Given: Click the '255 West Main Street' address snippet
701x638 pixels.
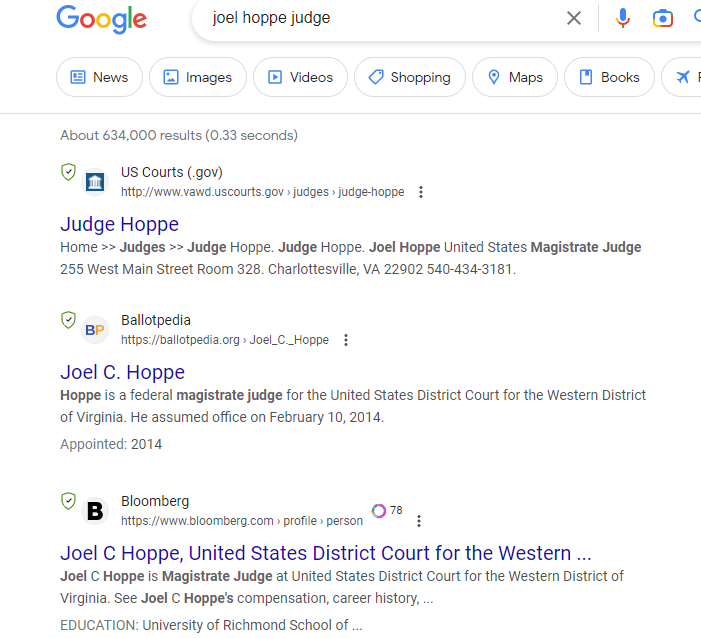Looking at the screenshot, I should [288, 269].
